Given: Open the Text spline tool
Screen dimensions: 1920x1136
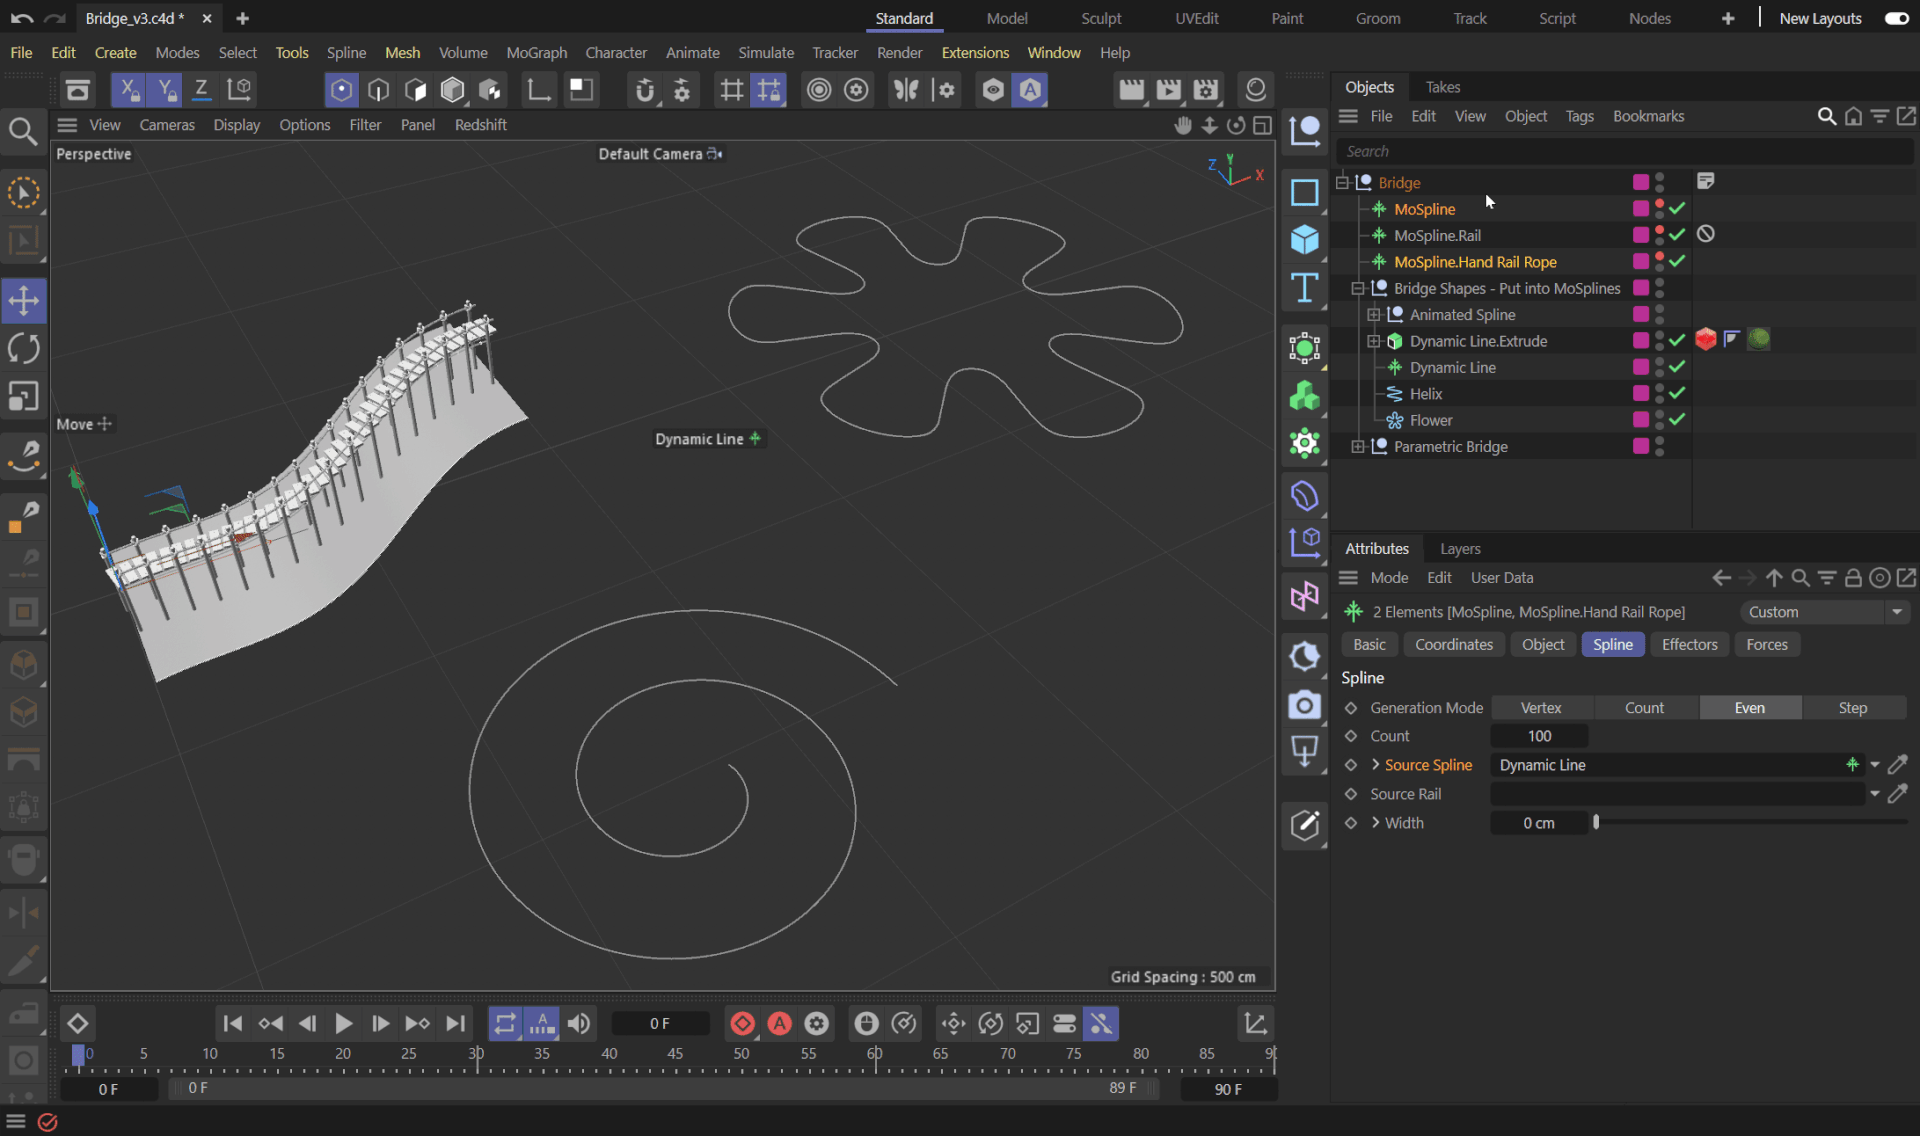Looking at the screenshot, I should [x=1305, y=288].
